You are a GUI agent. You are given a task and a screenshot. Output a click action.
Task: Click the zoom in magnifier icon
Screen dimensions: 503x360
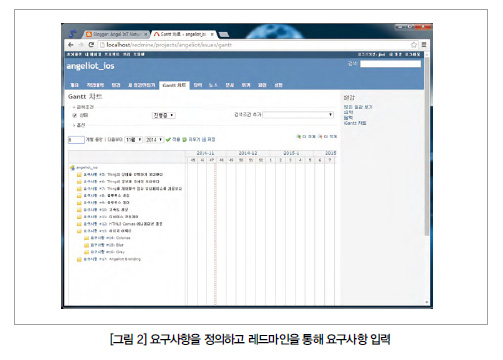pos(299,136)
